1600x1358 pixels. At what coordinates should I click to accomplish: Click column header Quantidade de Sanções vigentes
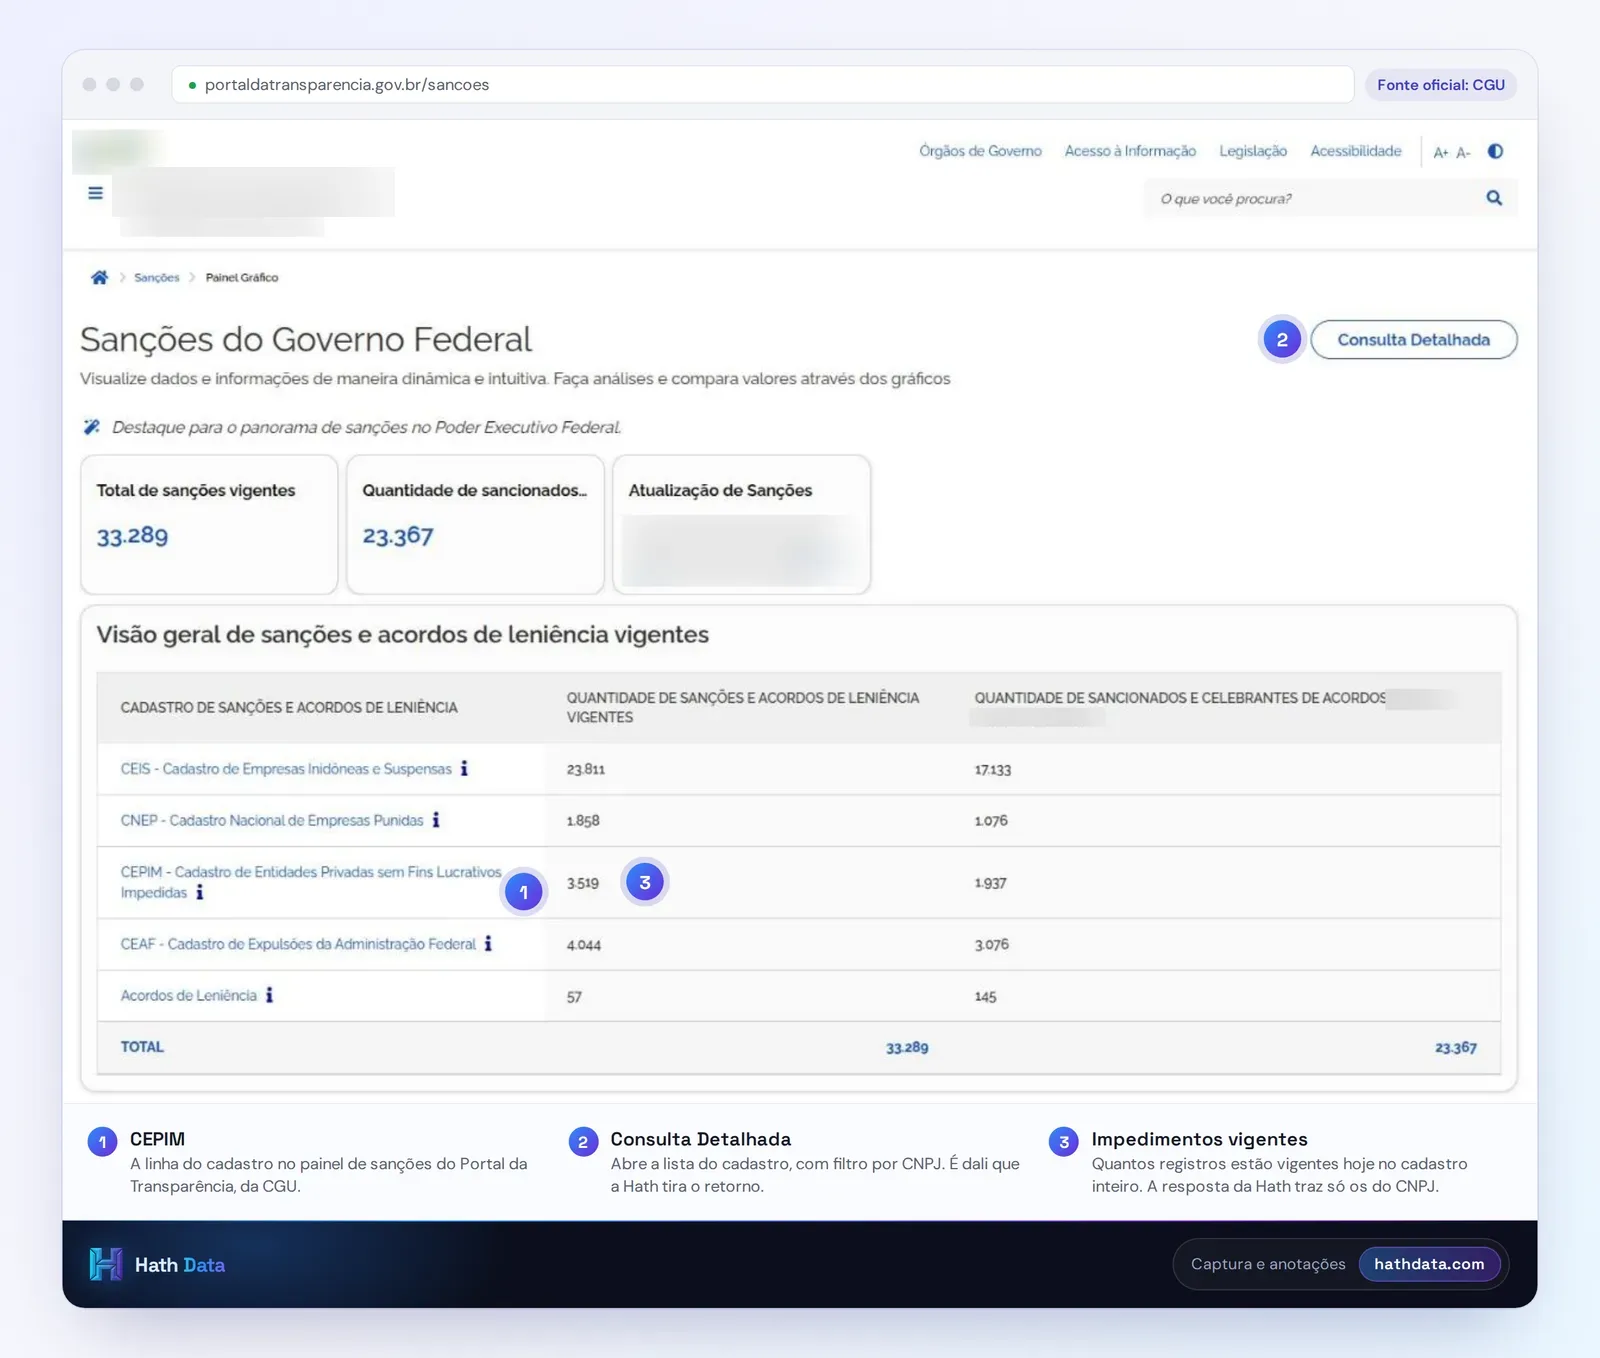coord(743,707)
